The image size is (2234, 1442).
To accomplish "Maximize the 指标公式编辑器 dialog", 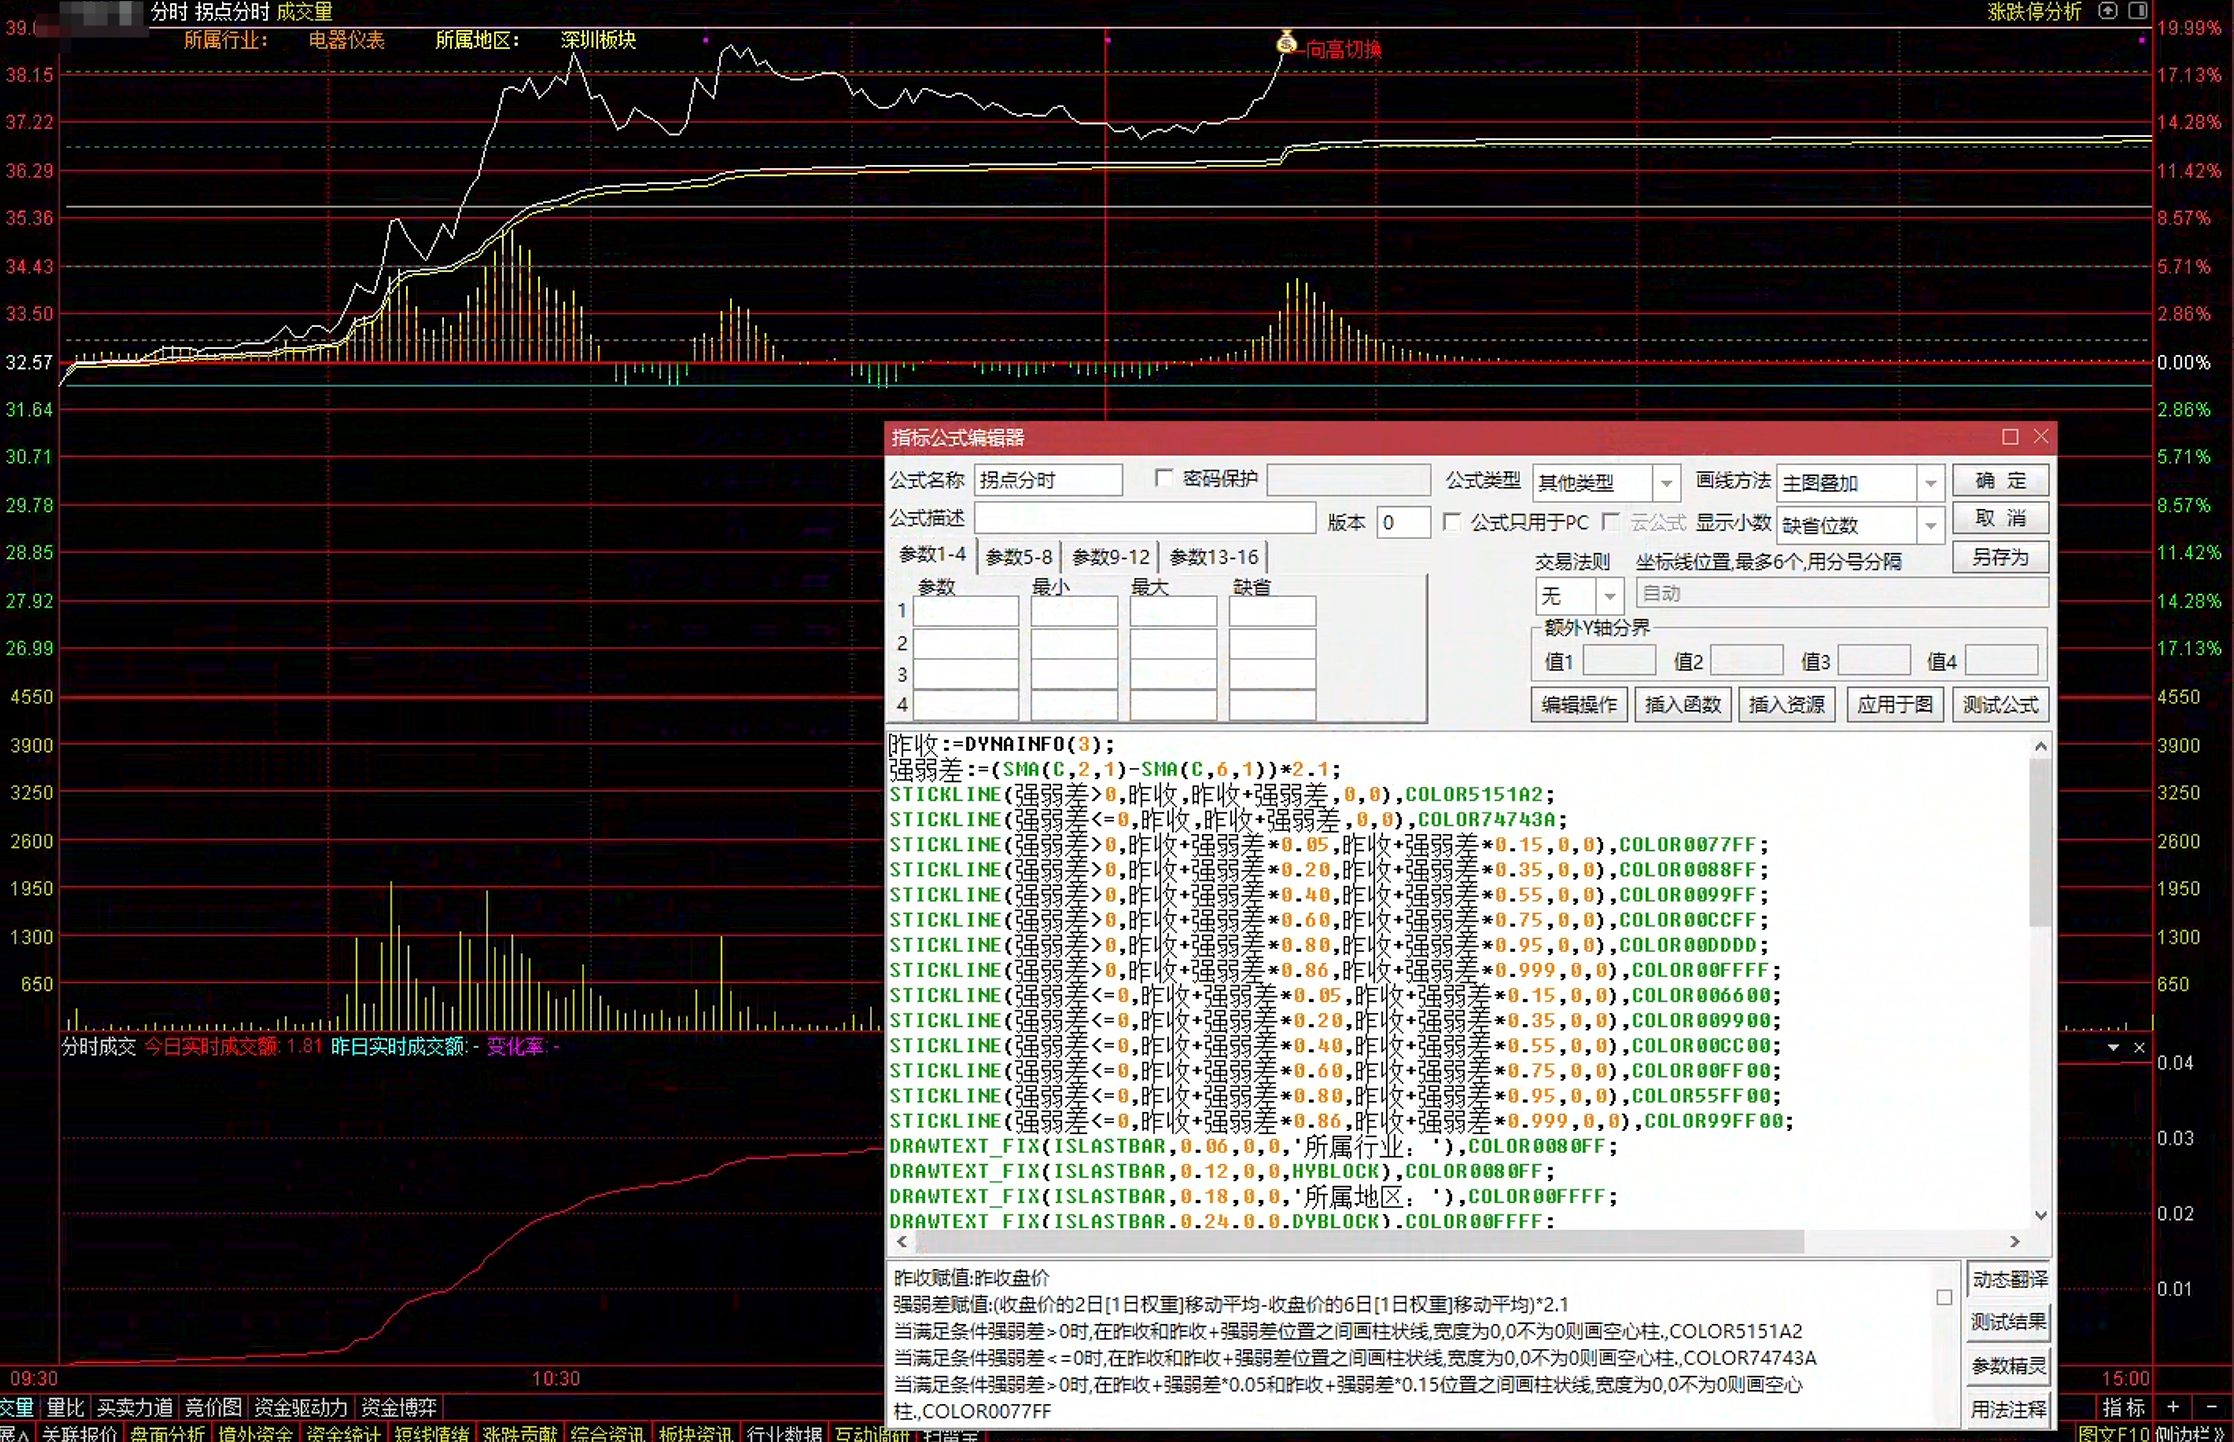I will (2010, 437).
